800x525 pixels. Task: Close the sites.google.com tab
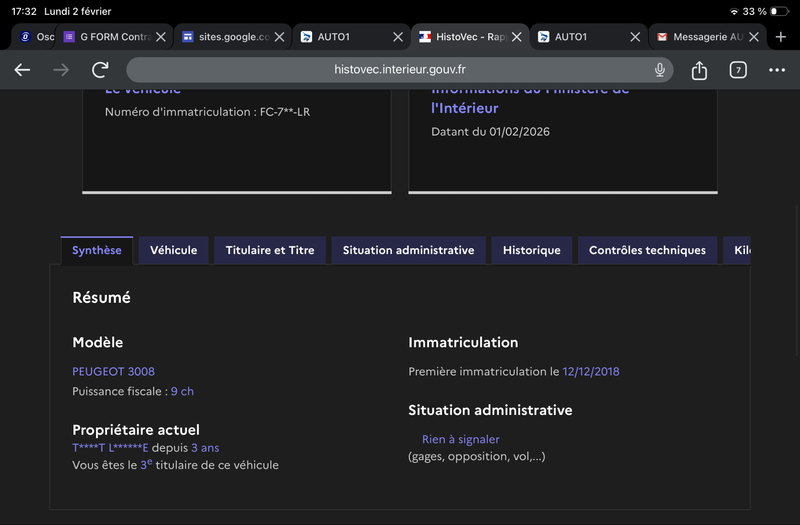pyautogui.click(x=280, y=37)
